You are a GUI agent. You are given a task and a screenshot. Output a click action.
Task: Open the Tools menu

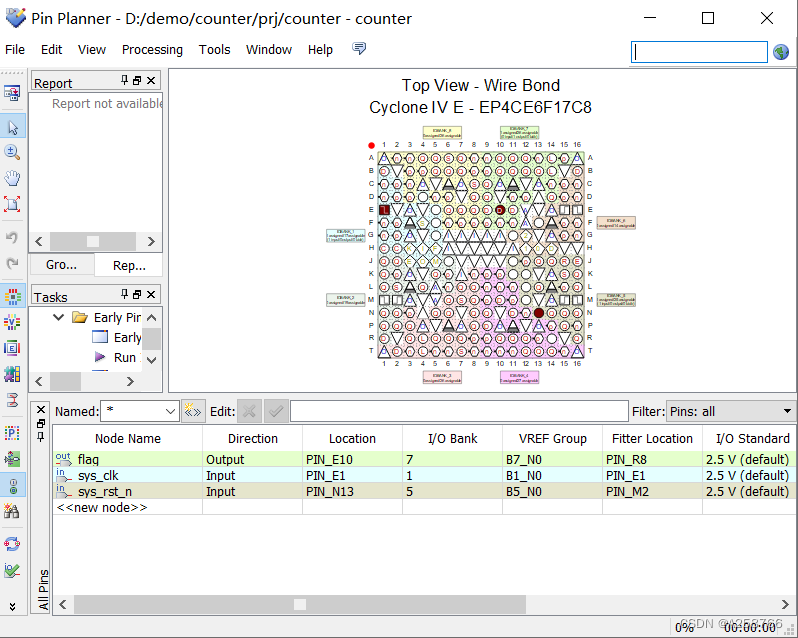[214, 49]
